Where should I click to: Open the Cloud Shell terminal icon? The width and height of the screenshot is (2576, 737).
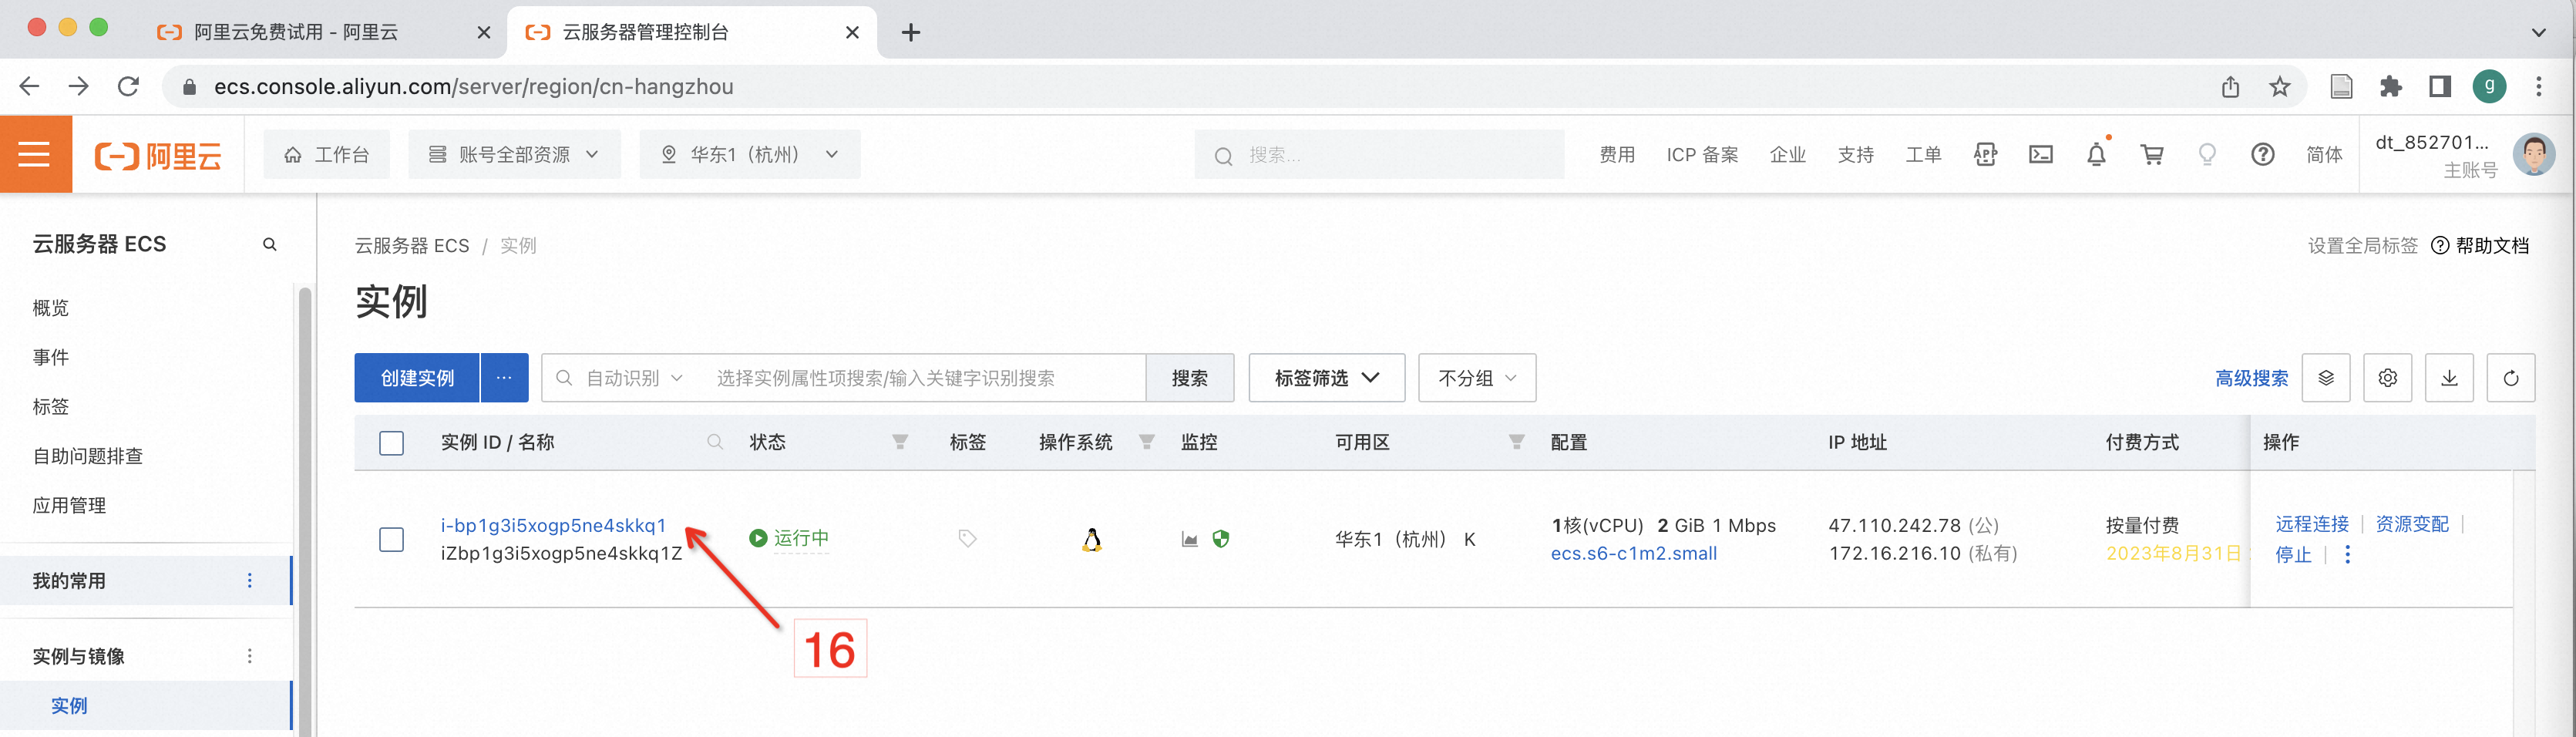click(x=2040, y=155)
